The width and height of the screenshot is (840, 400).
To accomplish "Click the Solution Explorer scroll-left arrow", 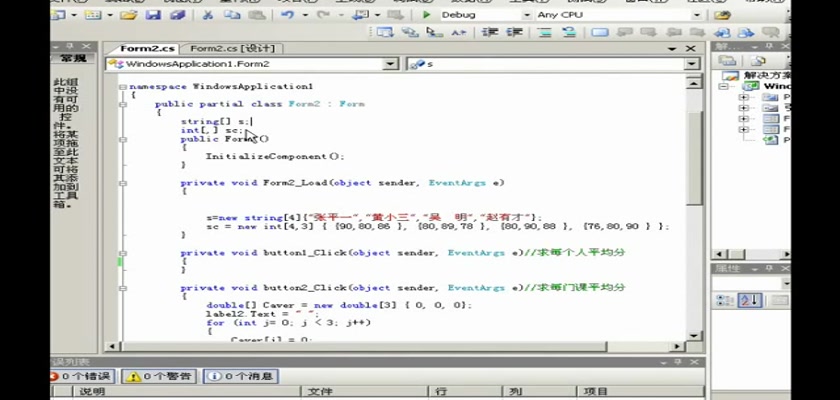I will [719, 254].
